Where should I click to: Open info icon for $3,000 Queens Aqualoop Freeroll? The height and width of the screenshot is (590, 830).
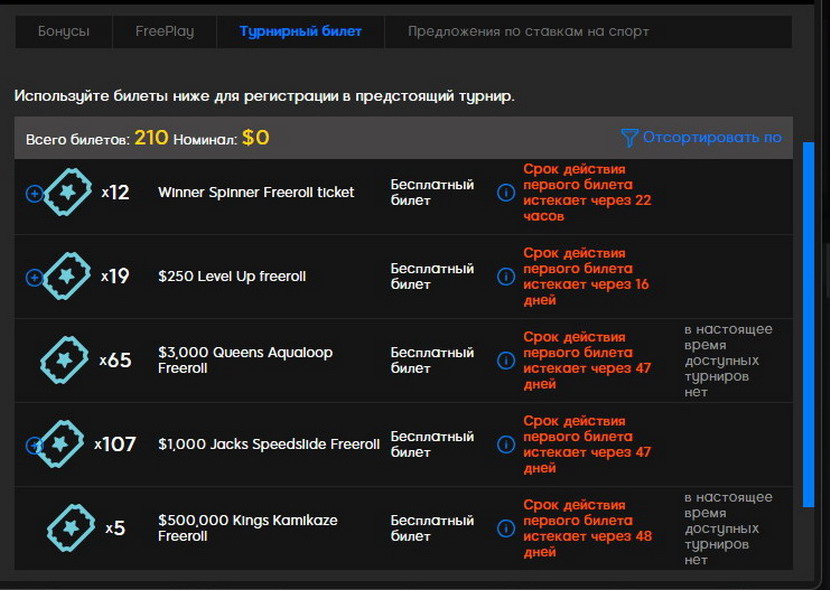coord(506,360)
